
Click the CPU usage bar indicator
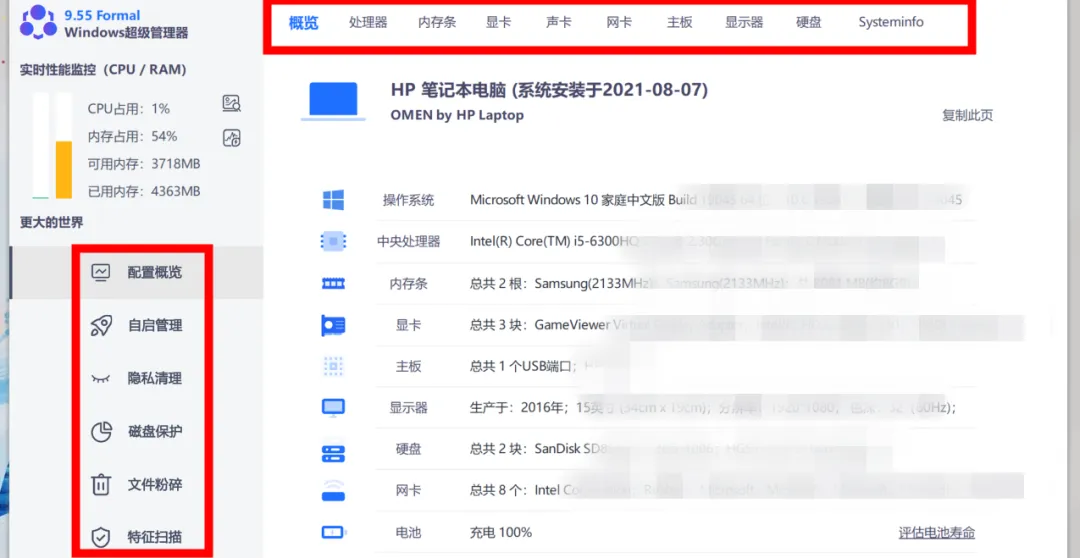pos(41,145)
